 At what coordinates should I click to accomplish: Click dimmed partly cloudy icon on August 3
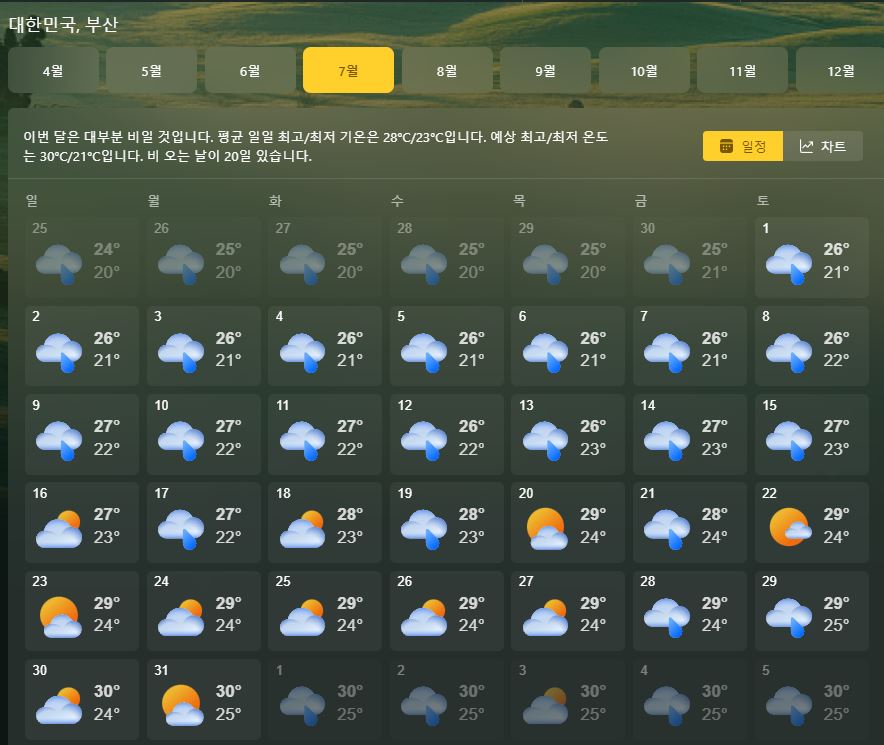coord(546,706)
